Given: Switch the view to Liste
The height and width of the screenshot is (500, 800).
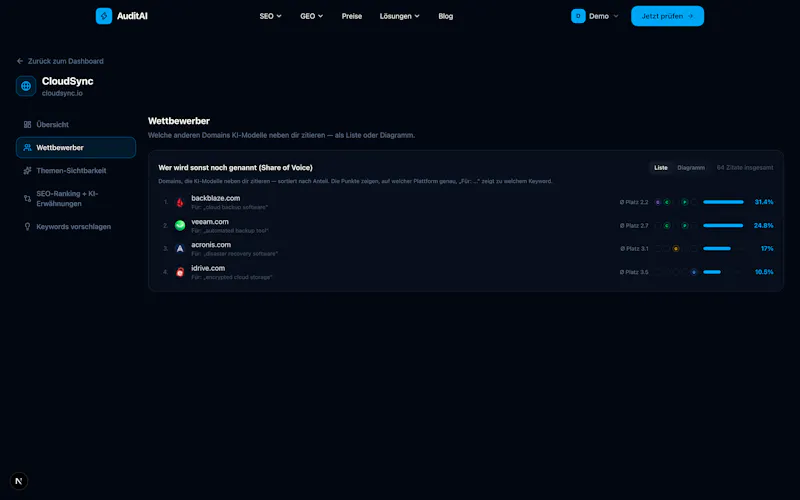Looking at the screenshot, I should click(661, 167).
